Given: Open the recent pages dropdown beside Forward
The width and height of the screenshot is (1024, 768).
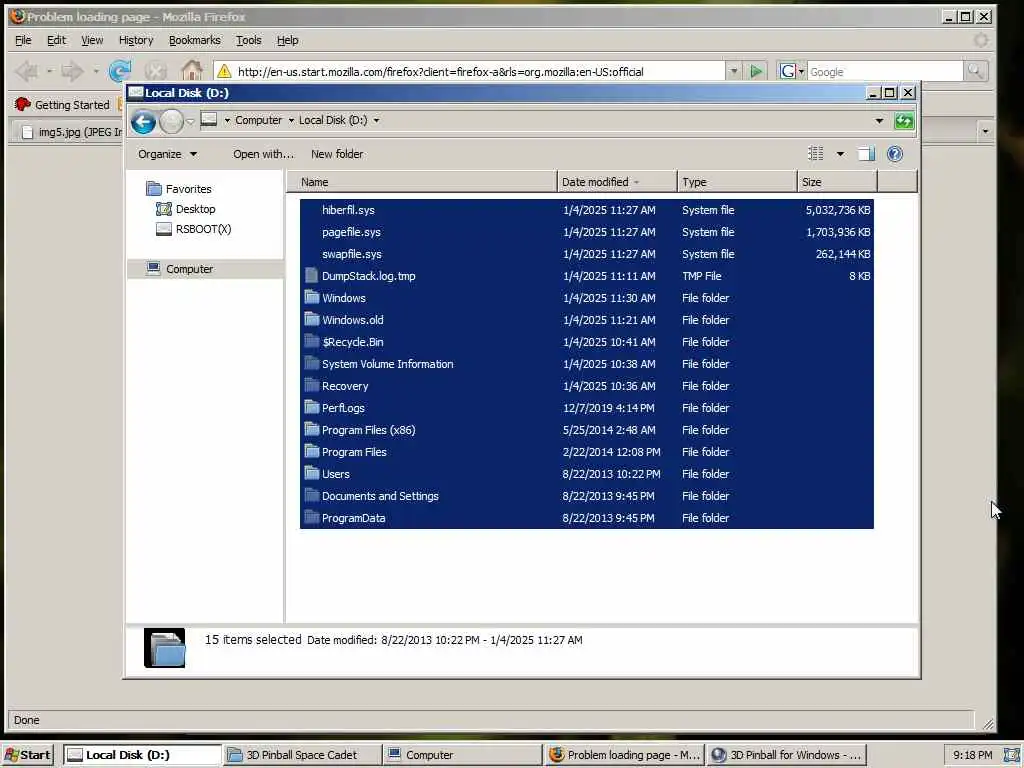Looking at the screenshot, I should pyautogui.click(x=190, y=121).
